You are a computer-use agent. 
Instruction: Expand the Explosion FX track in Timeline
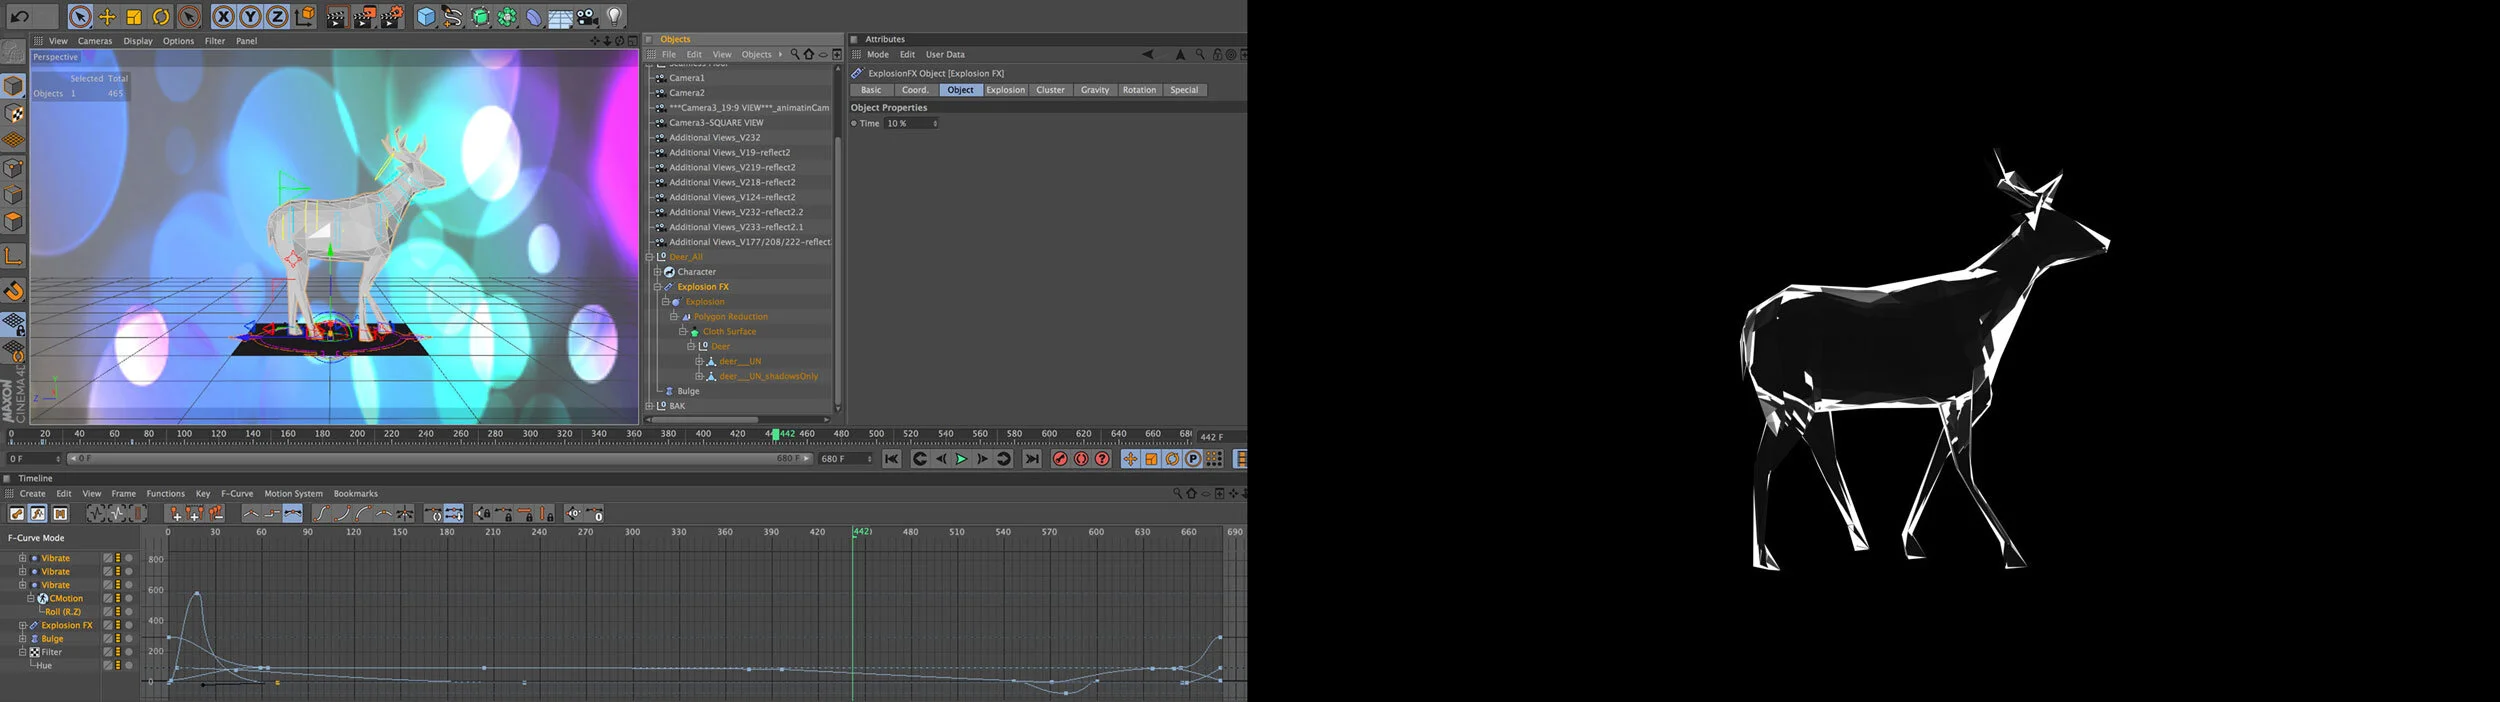tap(22, 625)
